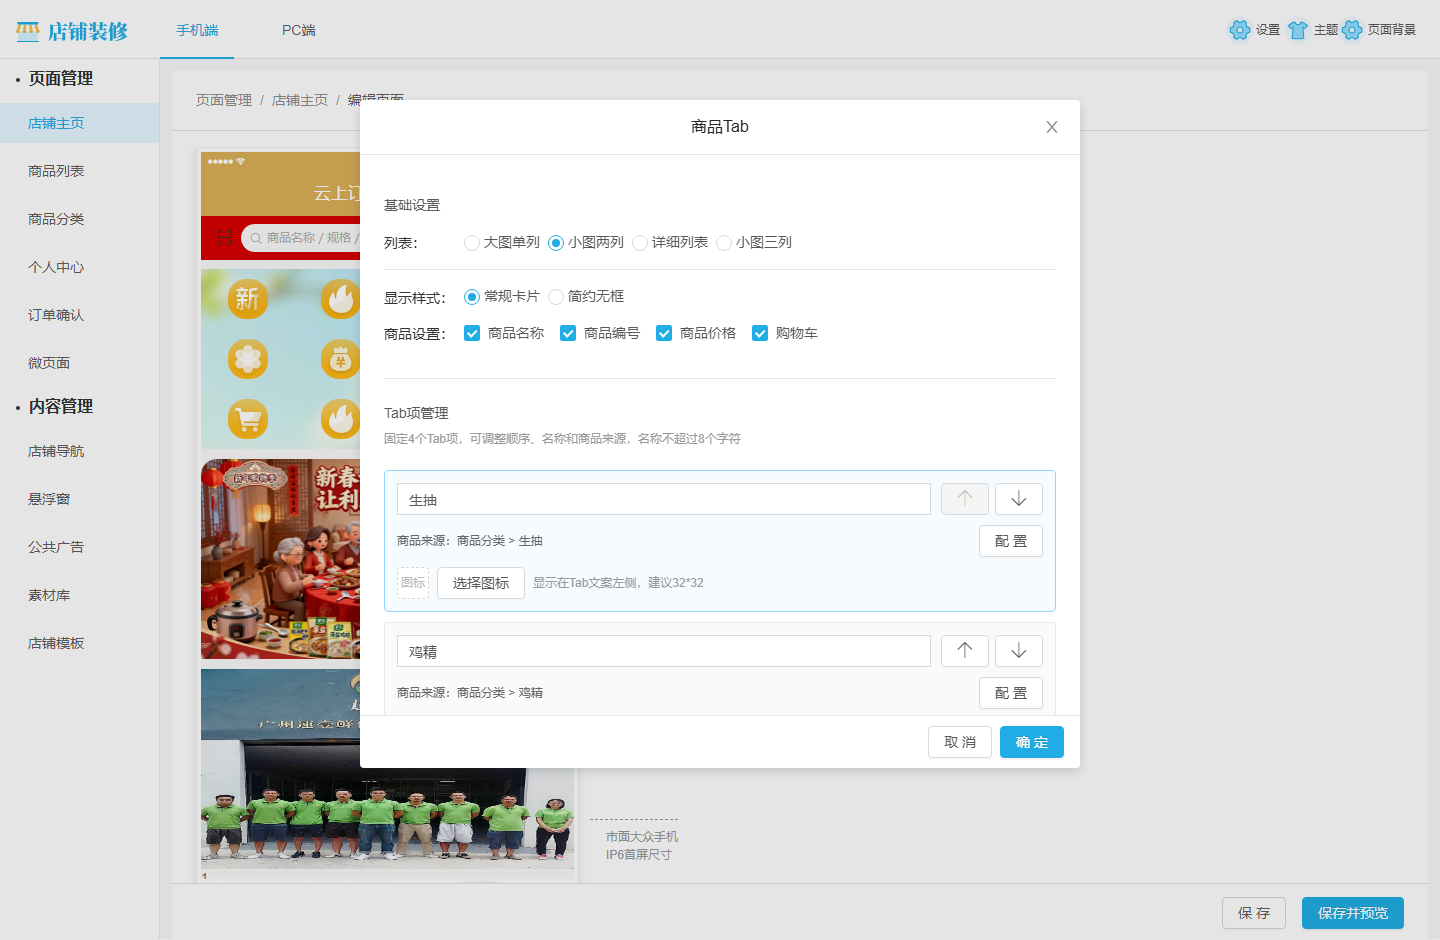The image size is (1440, 940).
Task: Click the flame icon in the preview's bottom row
Action: pyautogui.click(x=340, y=420)
